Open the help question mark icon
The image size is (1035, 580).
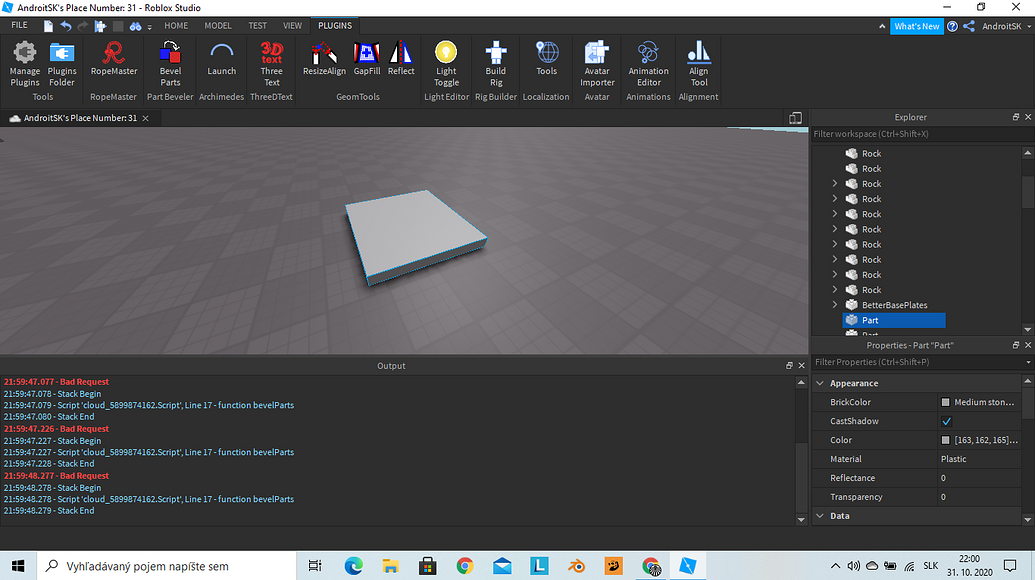point(952,26)
